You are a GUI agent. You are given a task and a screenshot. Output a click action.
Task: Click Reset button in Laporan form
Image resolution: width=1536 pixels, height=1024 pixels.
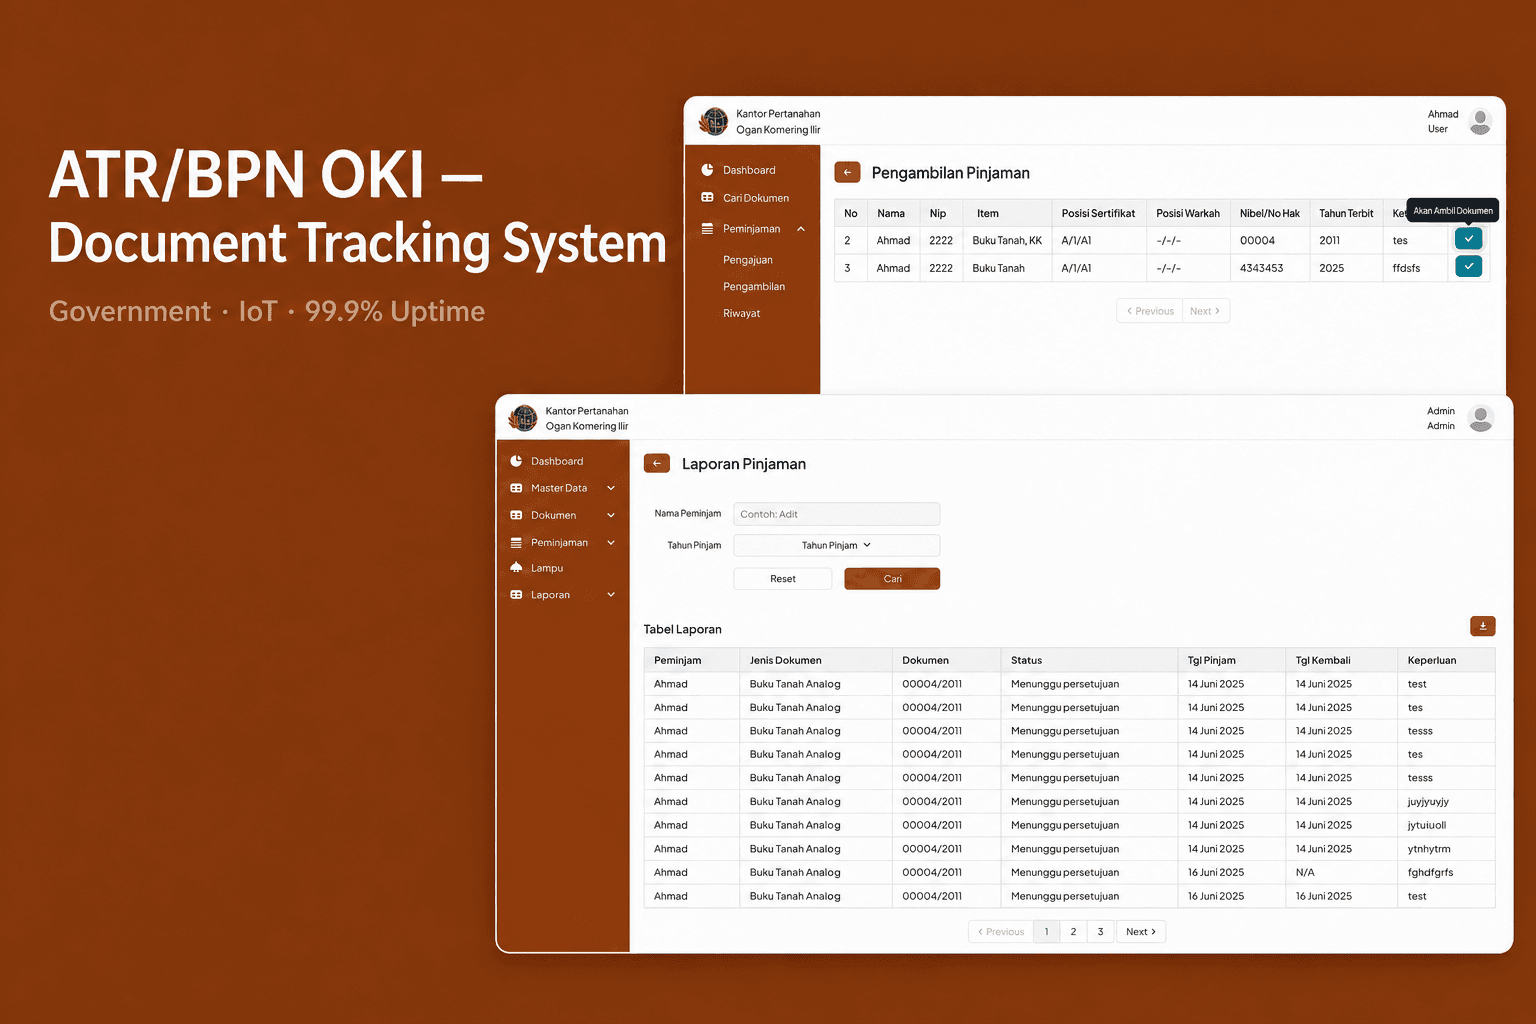pyautogui.click(x=783, y=579)
